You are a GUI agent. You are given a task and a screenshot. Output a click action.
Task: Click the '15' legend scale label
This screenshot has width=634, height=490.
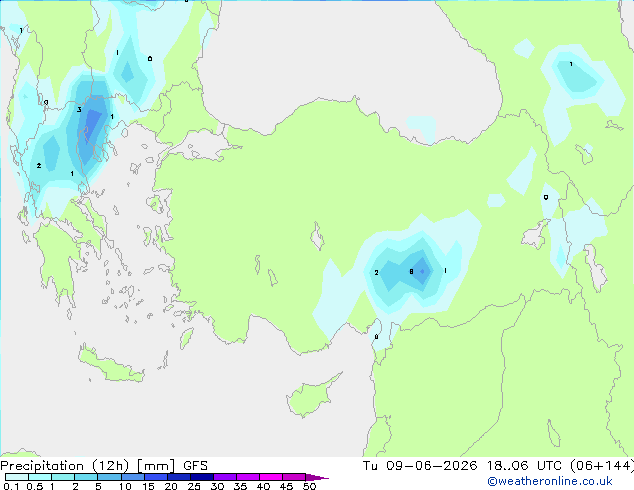[x=148, y=486]
